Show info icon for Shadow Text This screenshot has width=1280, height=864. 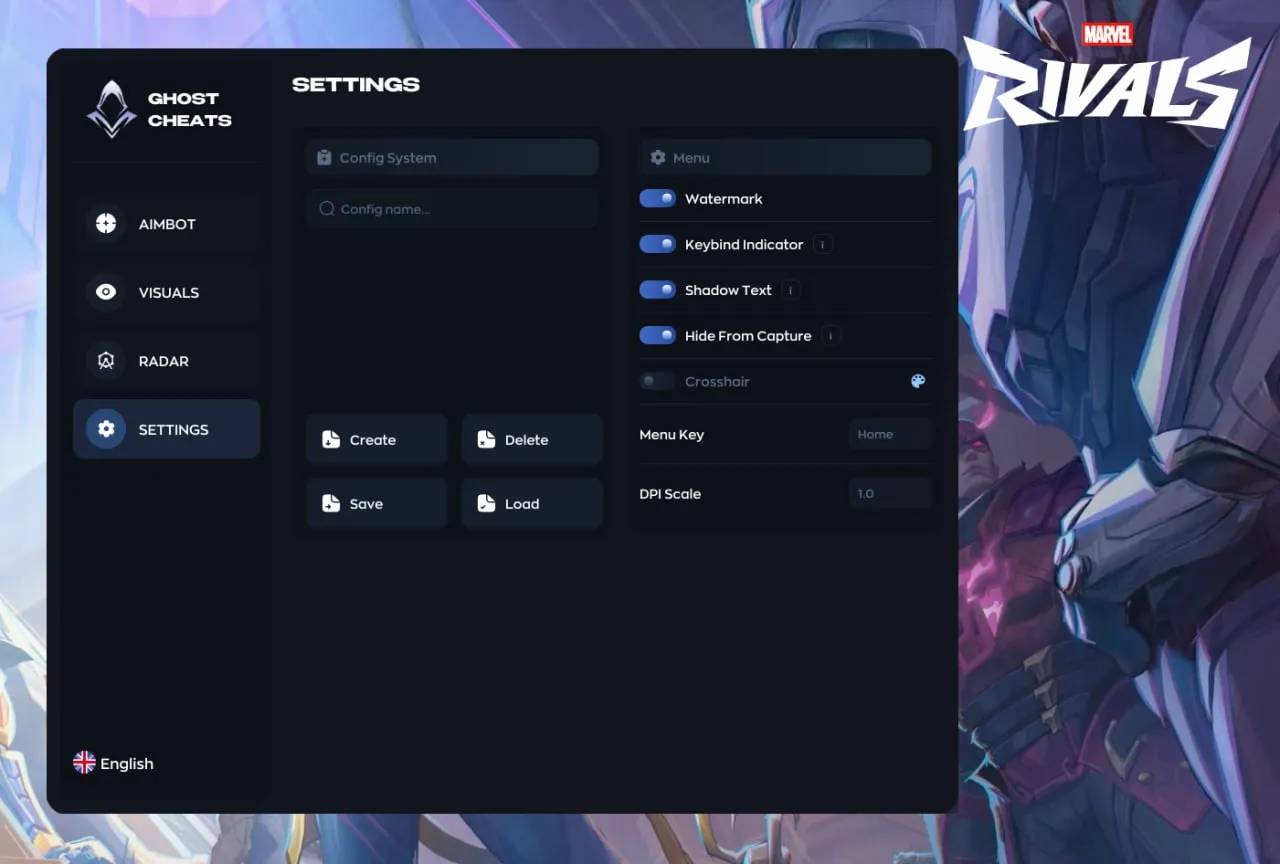click(x=790, y=290)
